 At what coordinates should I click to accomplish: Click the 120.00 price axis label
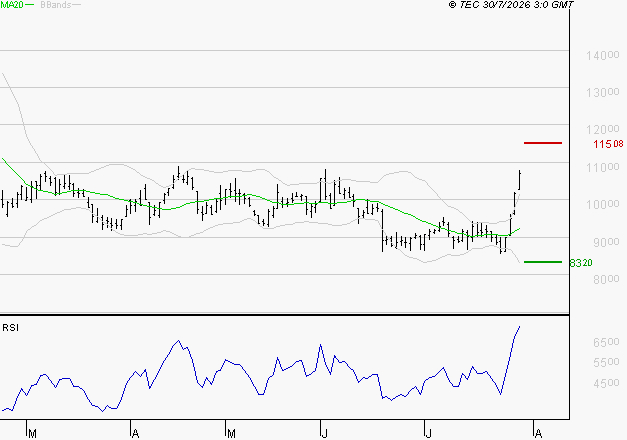tap(603, 129)
